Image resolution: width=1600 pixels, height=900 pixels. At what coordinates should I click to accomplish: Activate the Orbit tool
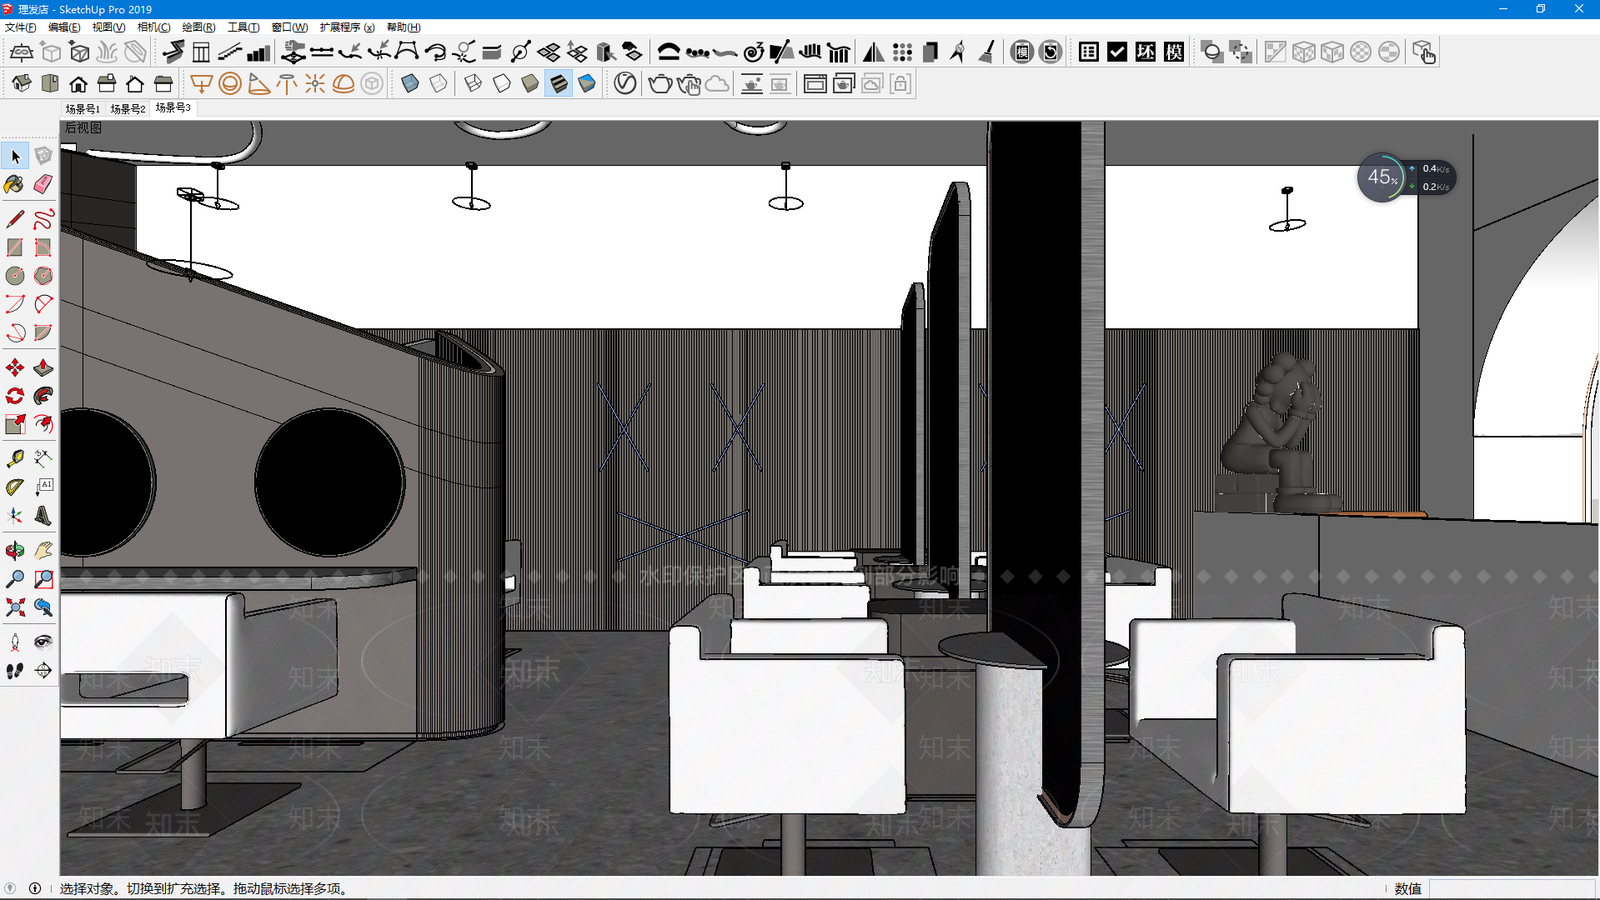click(15, 550)
